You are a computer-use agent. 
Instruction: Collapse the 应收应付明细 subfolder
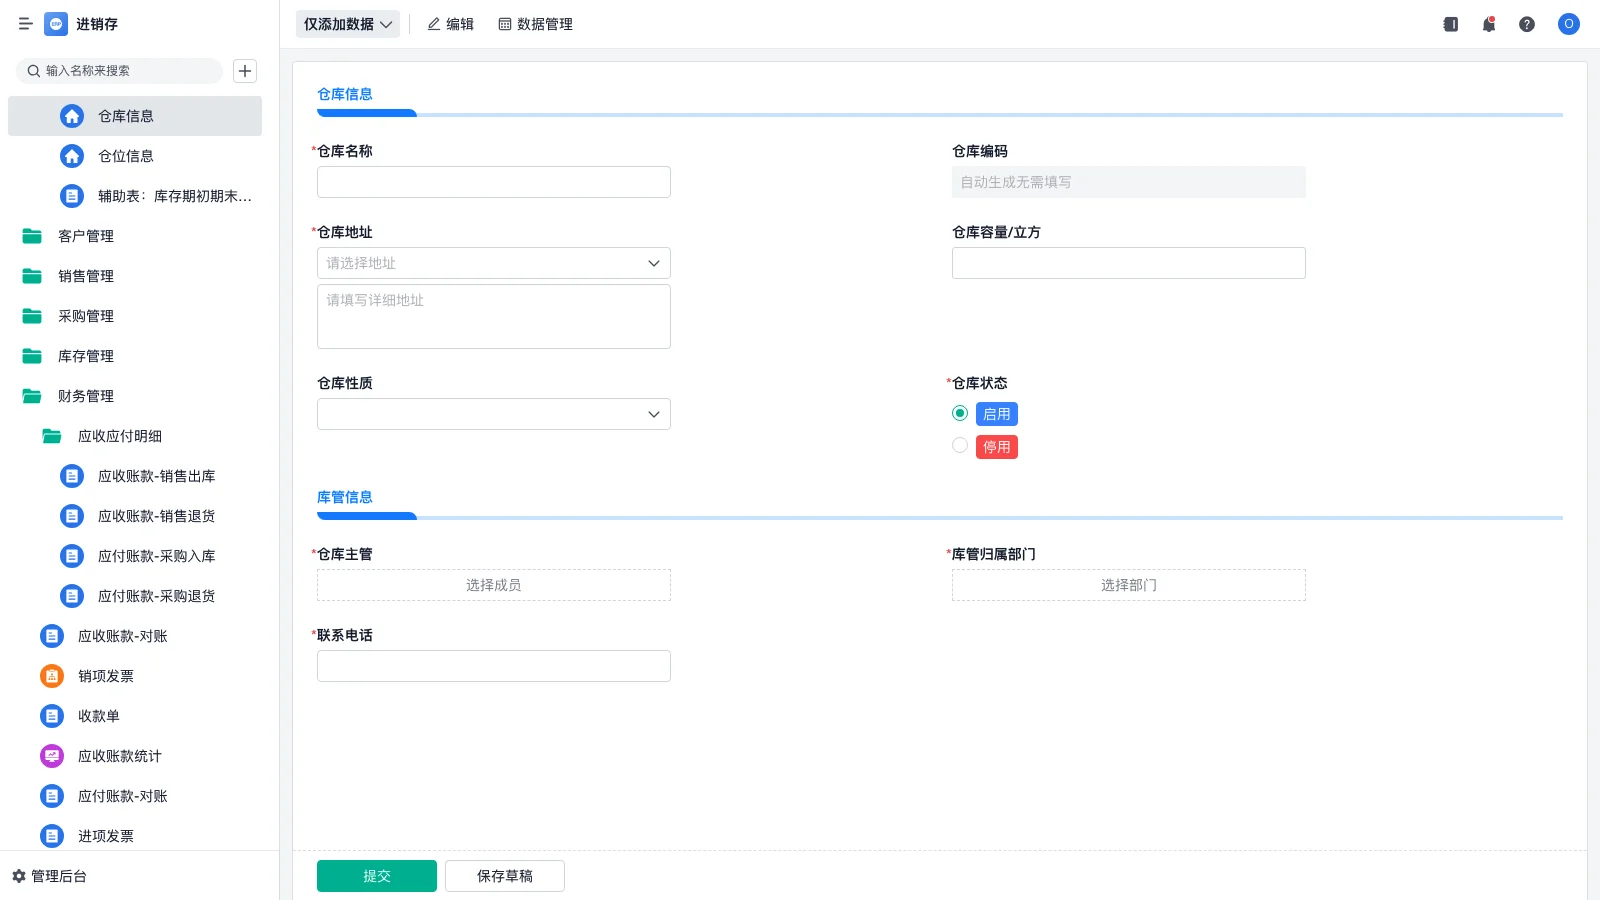[x=135, y=436]
